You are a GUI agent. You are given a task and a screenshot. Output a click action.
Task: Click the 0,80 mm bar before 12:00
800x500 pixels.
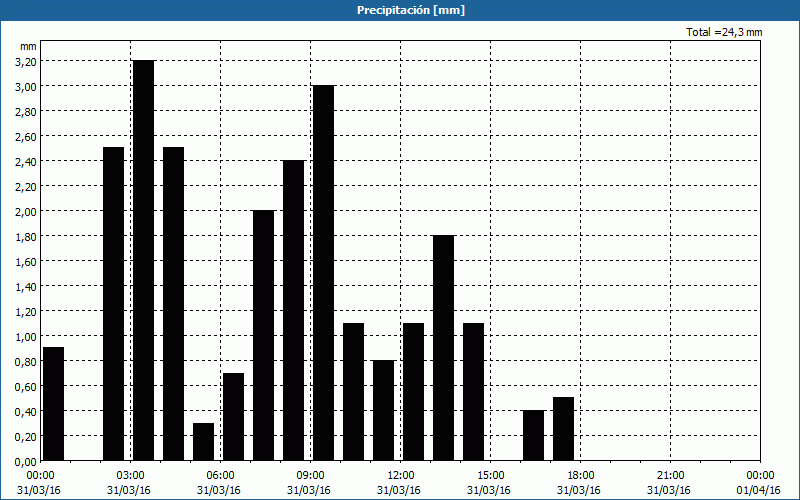(x=384, y=410)
